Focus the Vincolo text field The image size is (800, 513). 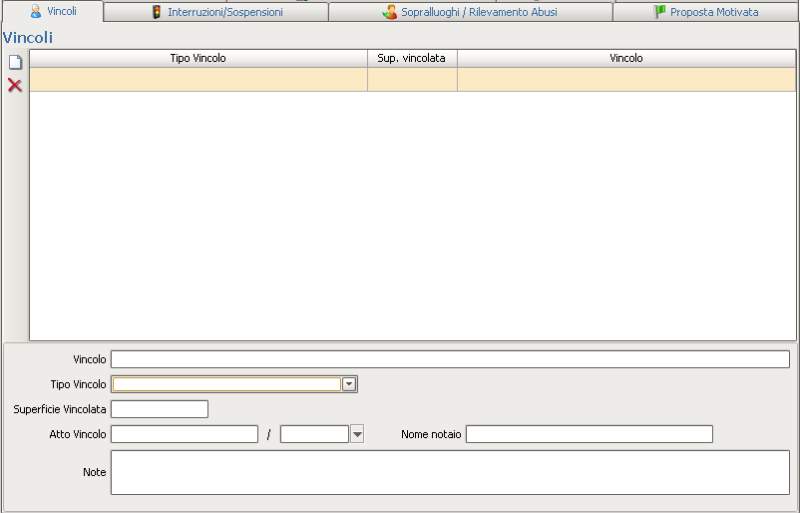point(450,359)
